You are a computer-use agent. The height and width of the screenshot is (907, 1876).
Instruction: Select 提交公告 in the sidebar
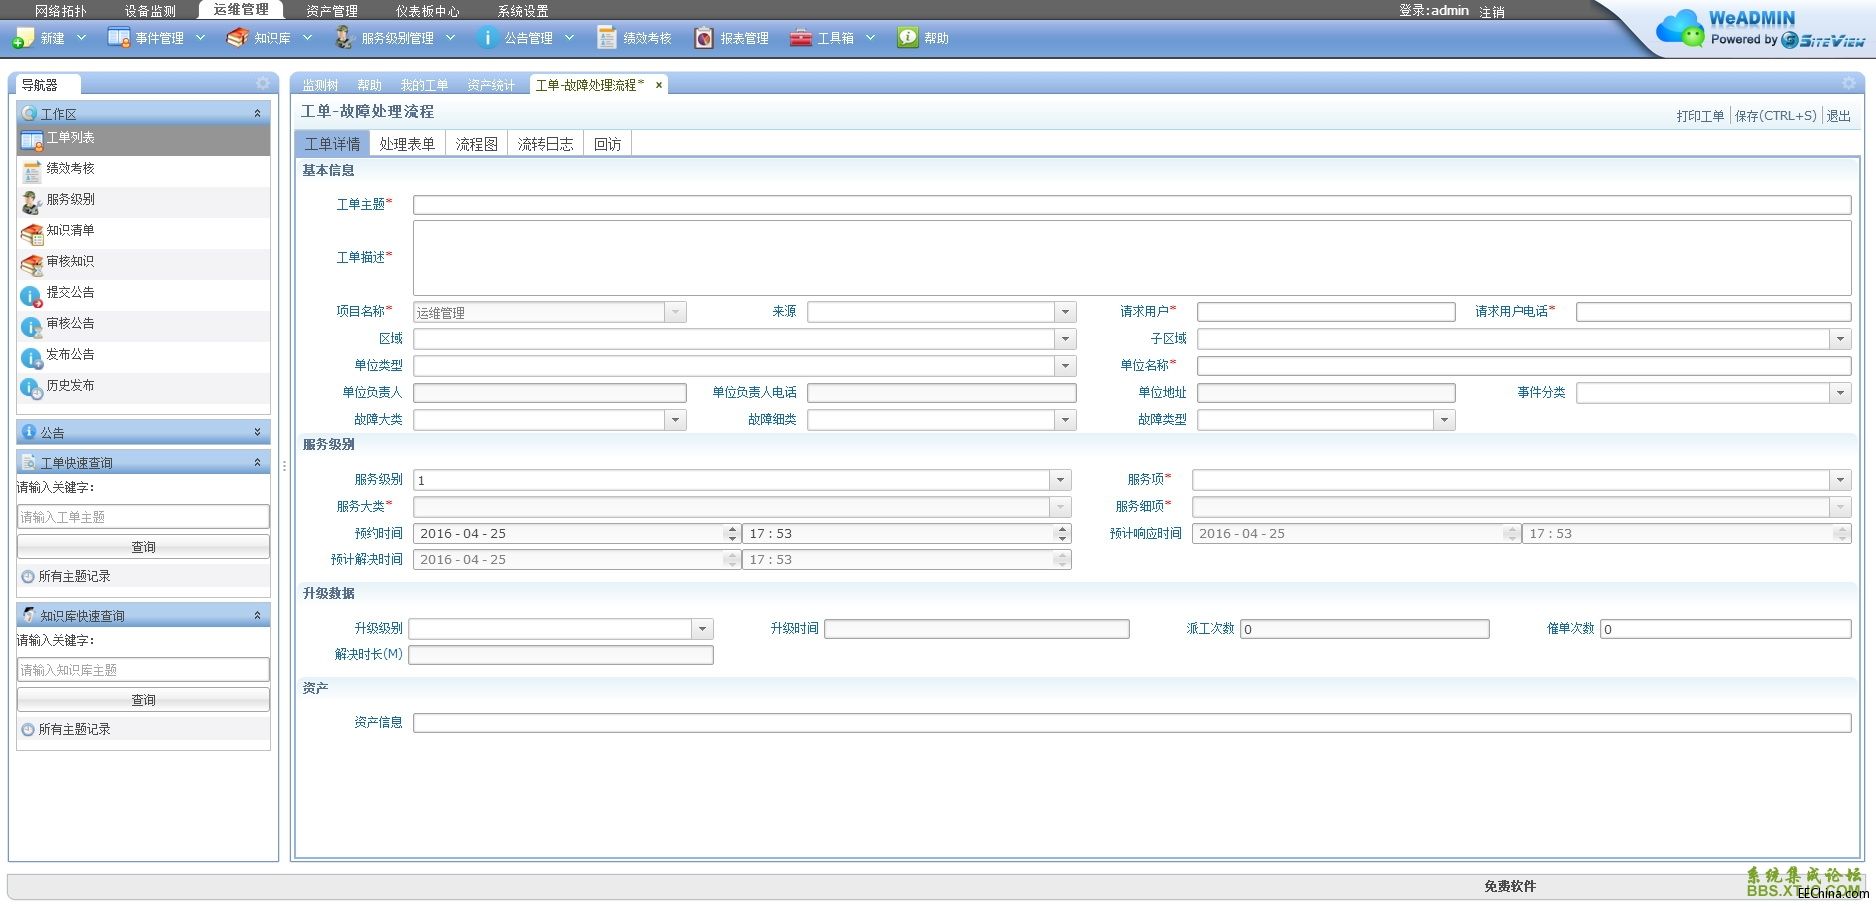pos(70,293)
